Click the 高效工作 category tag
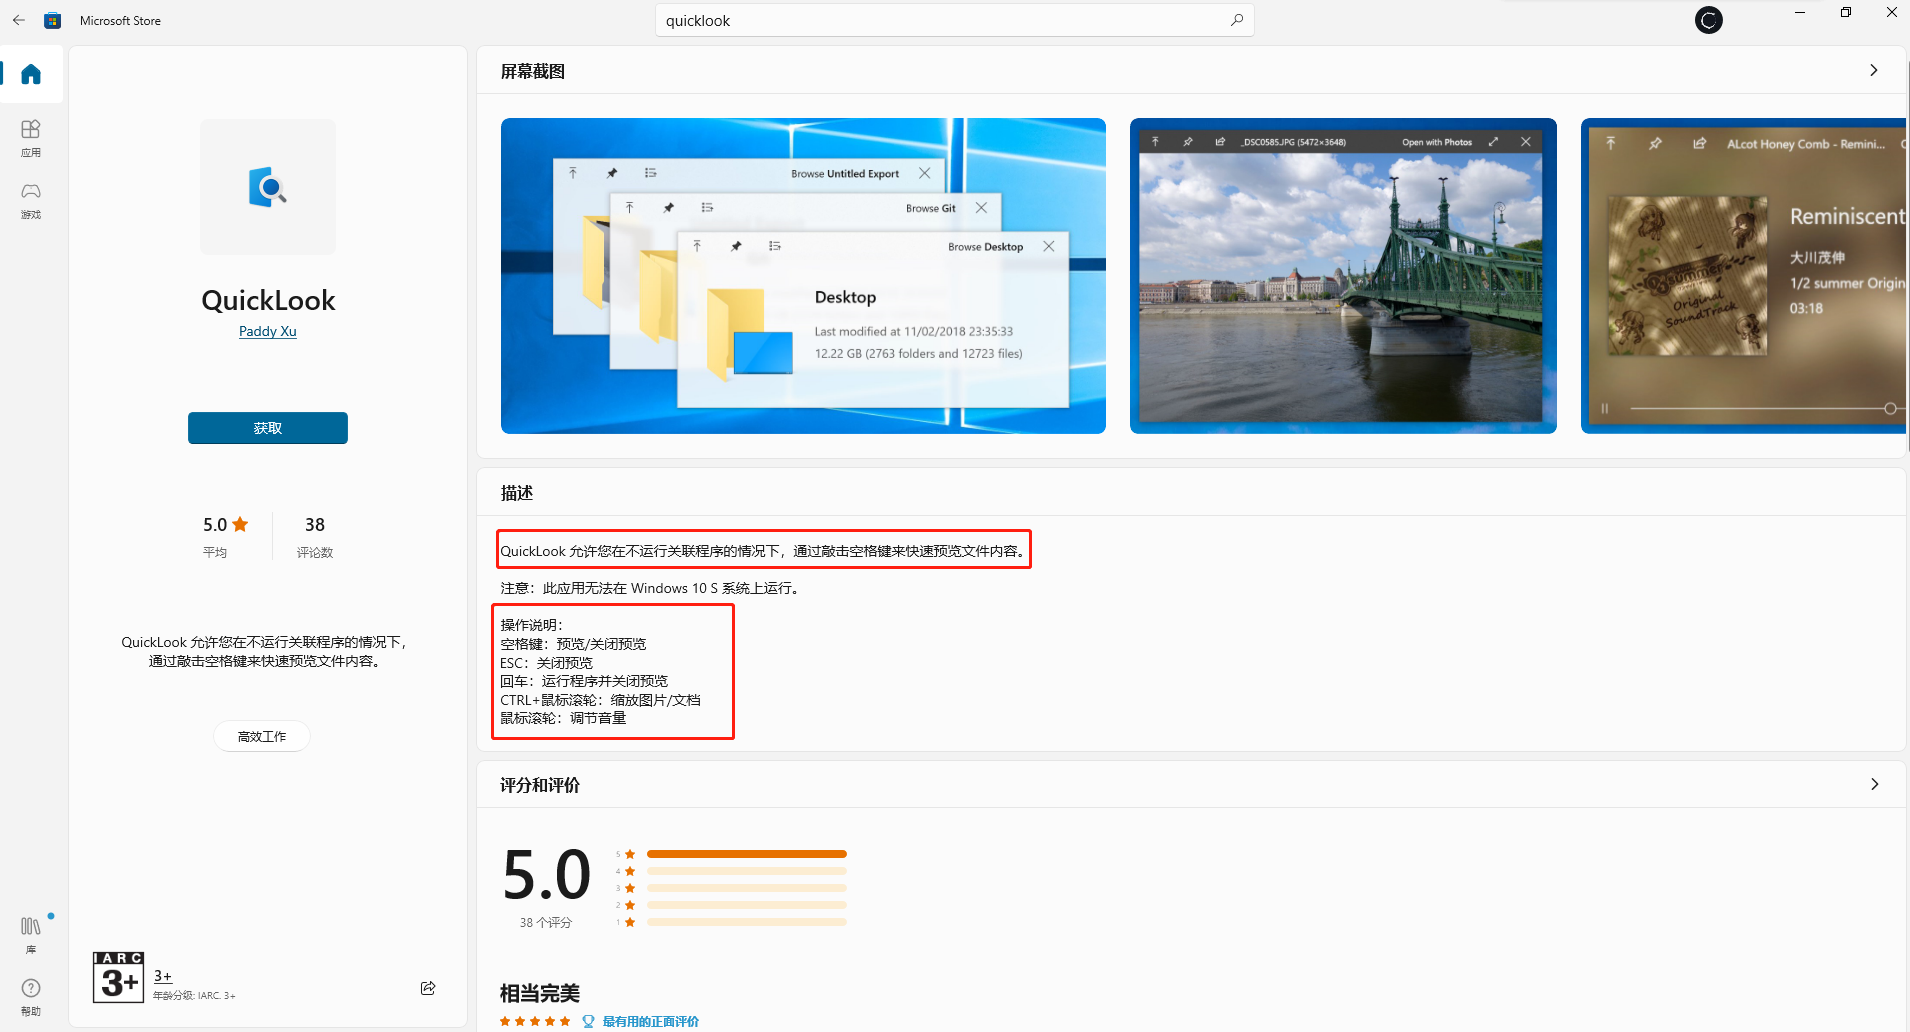Image resolution: width=1910 pixels, height=1032 pixels. (262, 736)
